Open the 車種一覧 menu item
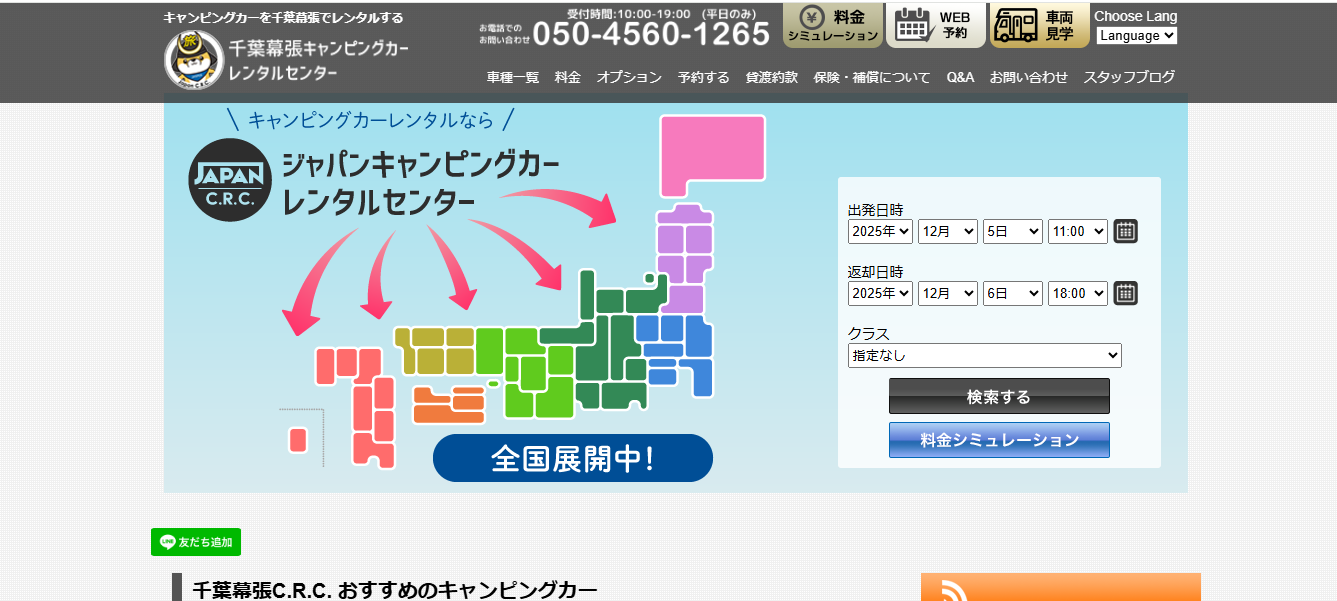Screen dimensions: 1337x601 click(x=512, y=77)
